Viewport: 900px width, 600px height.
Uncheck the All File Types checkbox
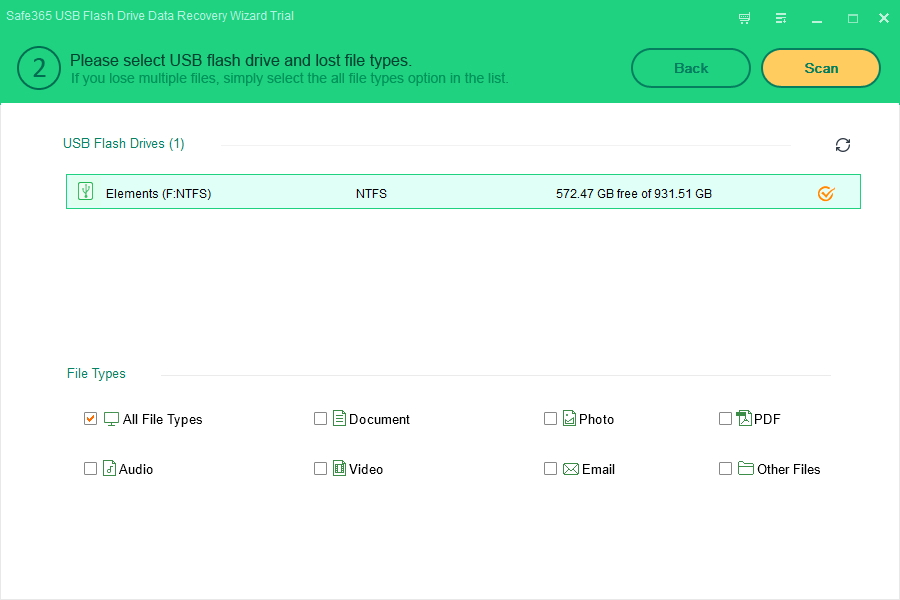tap(90, 419)
